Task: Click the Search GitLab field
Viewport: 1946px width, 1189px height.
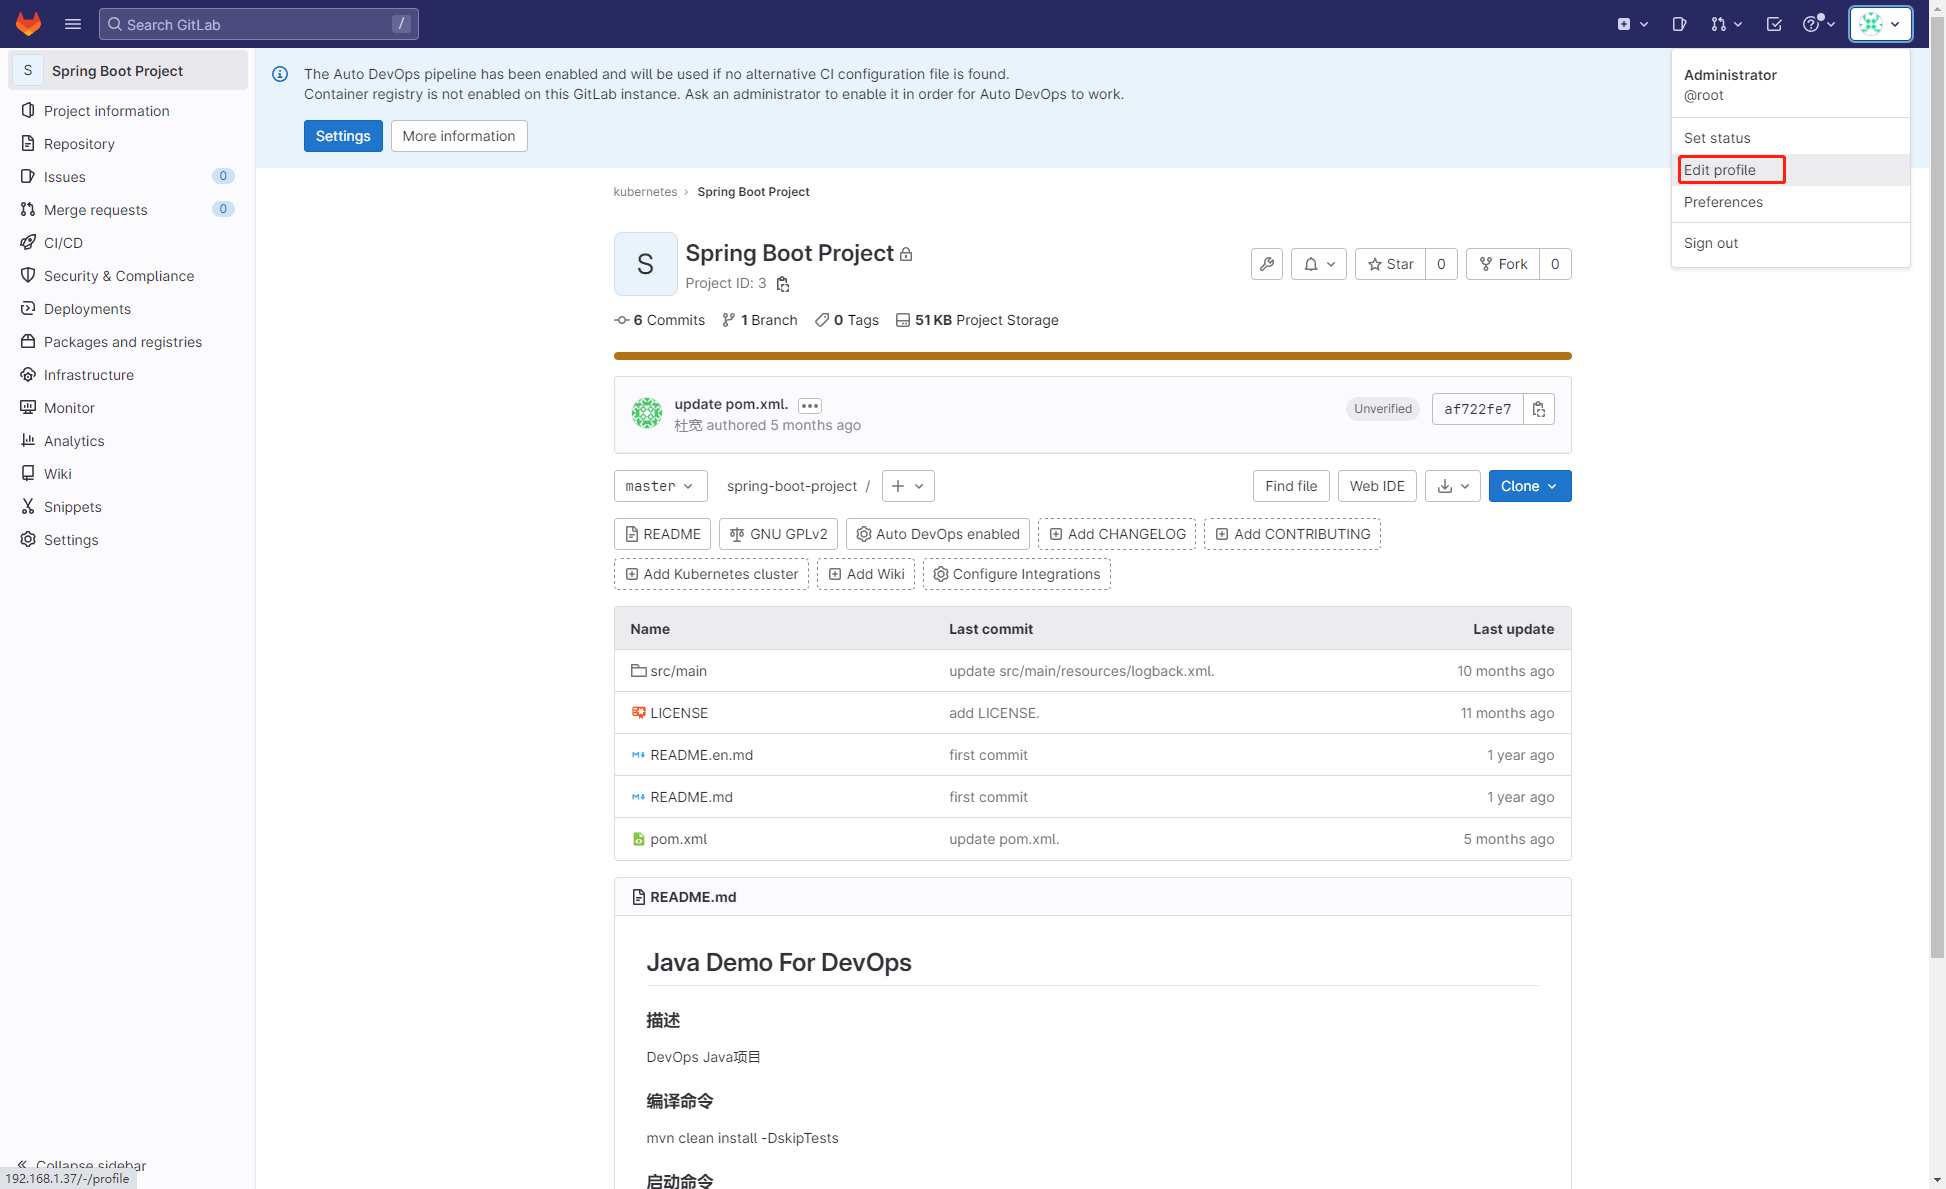Action: [259, 24]
